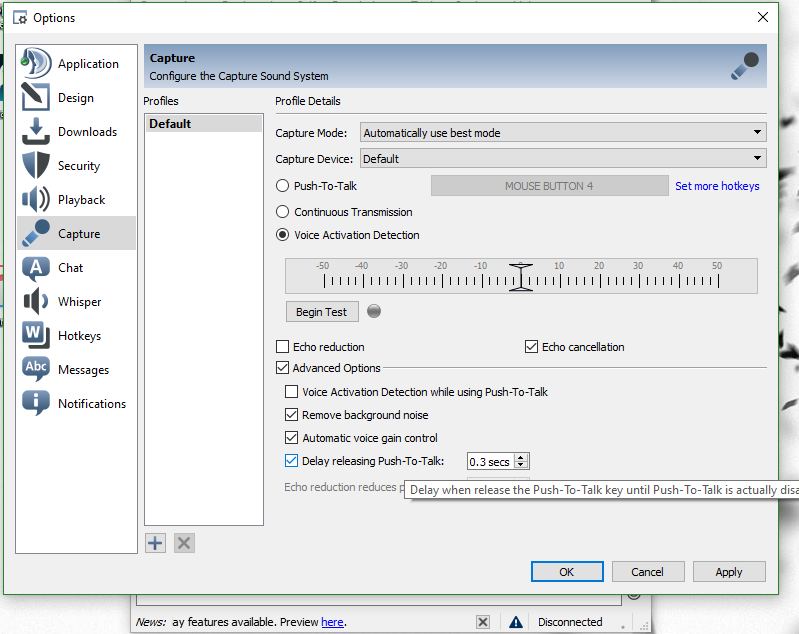Click the Options window title icon

tap(20, 18)
